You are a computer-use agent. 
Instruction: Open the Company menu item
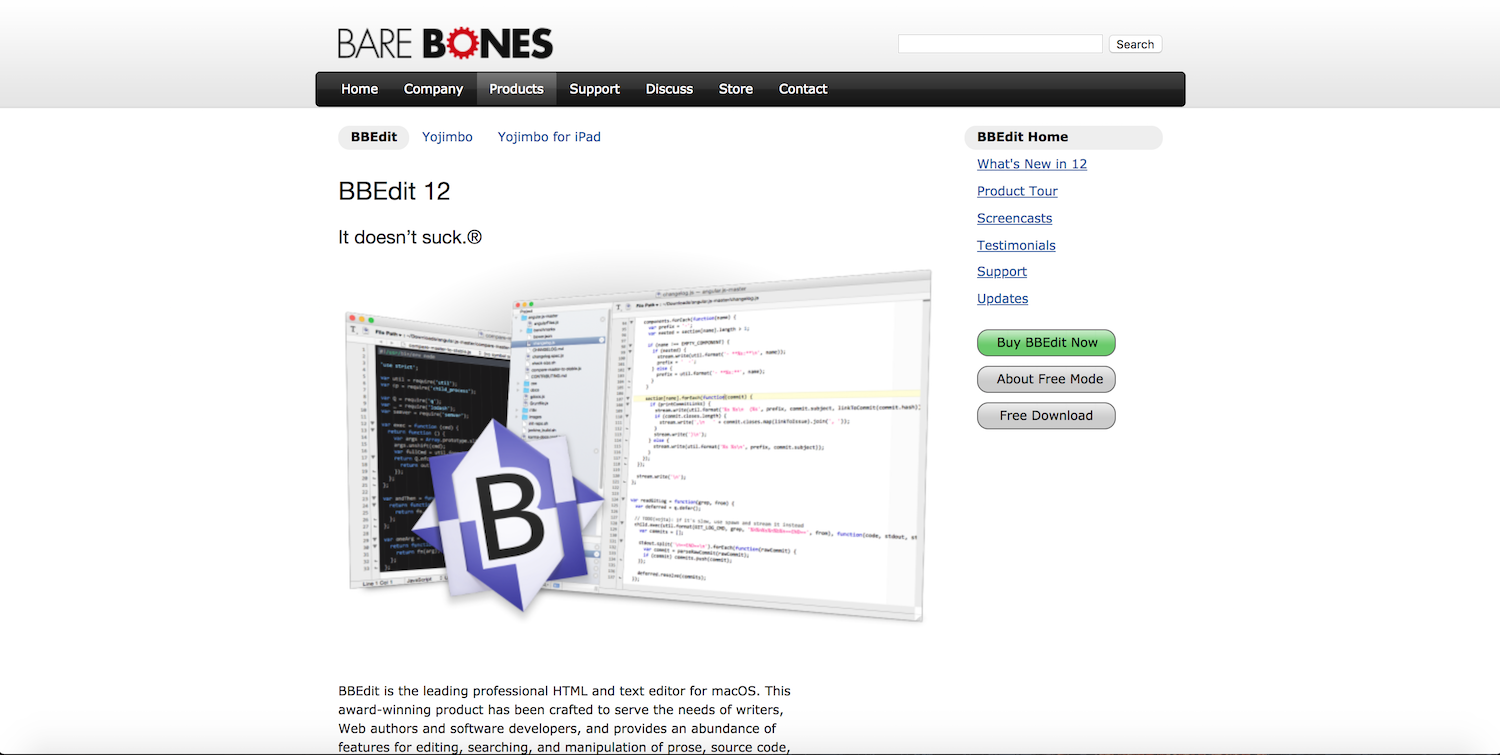pos(433,89)
